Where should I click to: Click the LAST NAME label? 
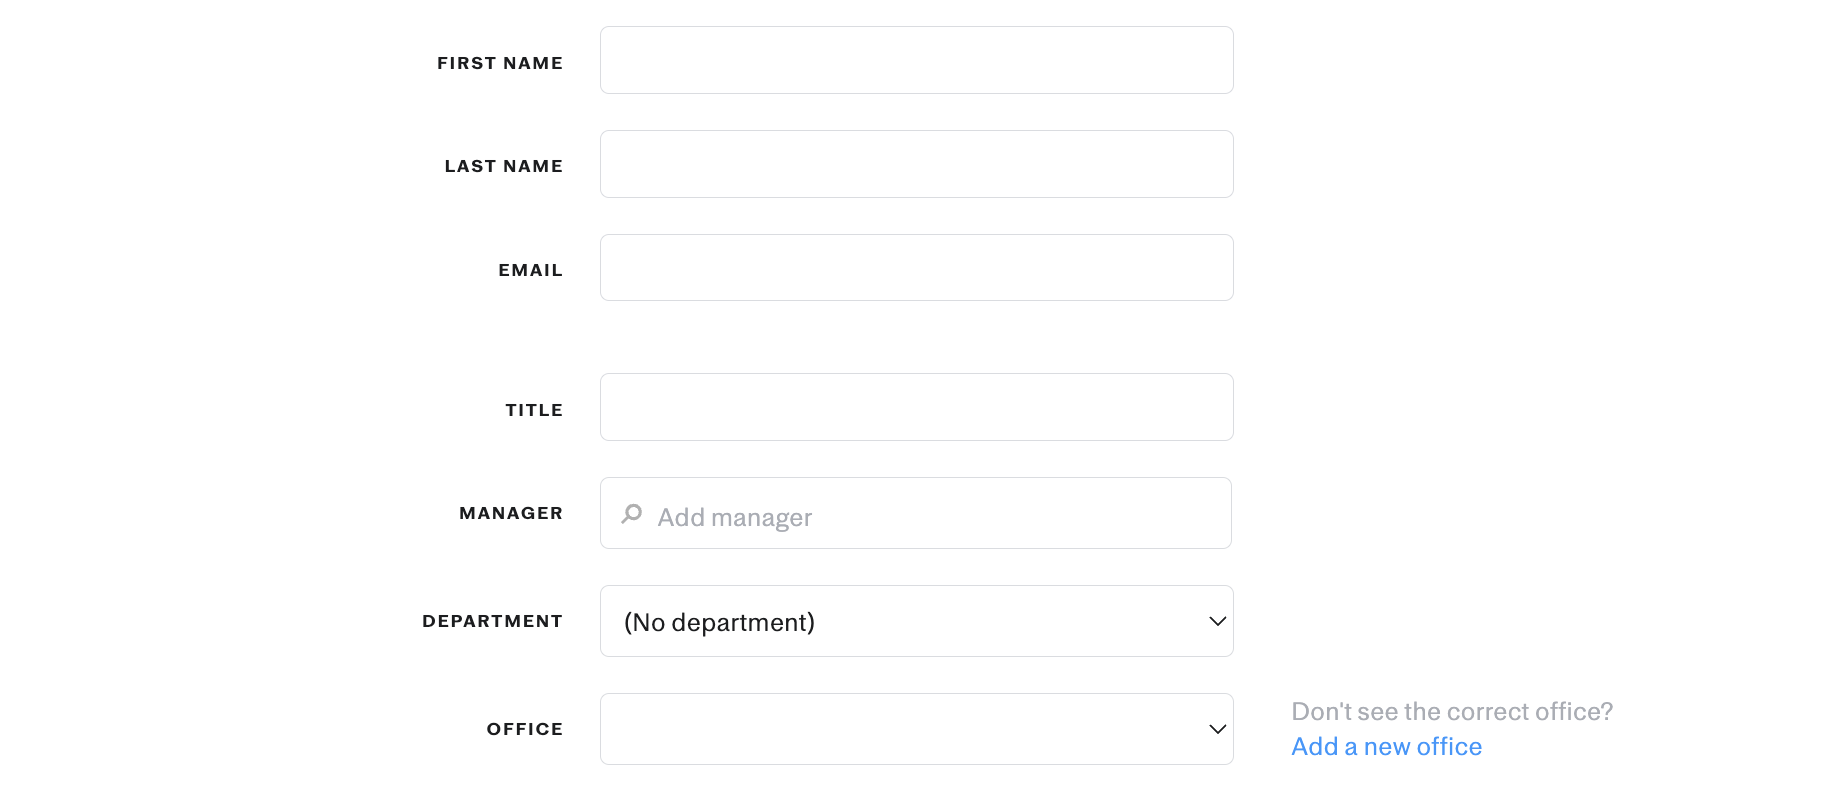(x=504, y=166)
